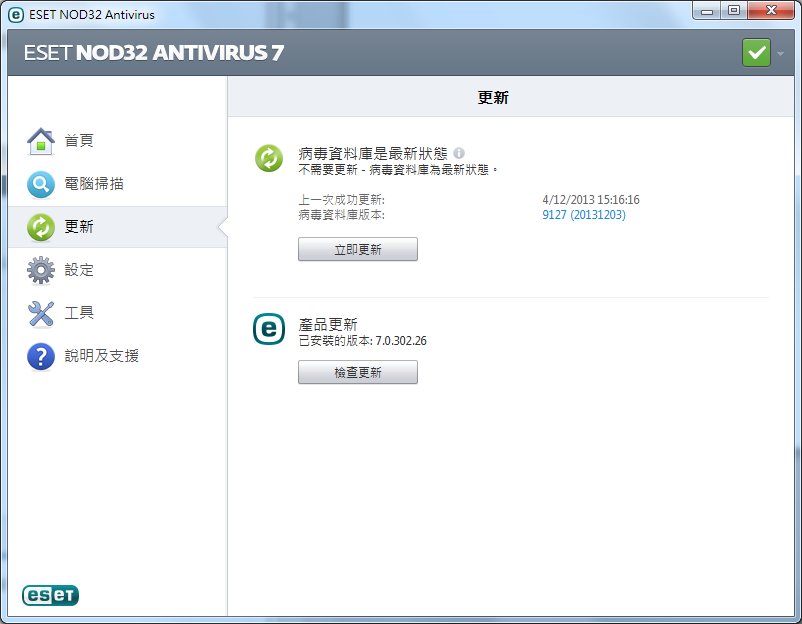Click the 檢查更新 button
Screen dimensions: 802x624
(x=358, y=372)
